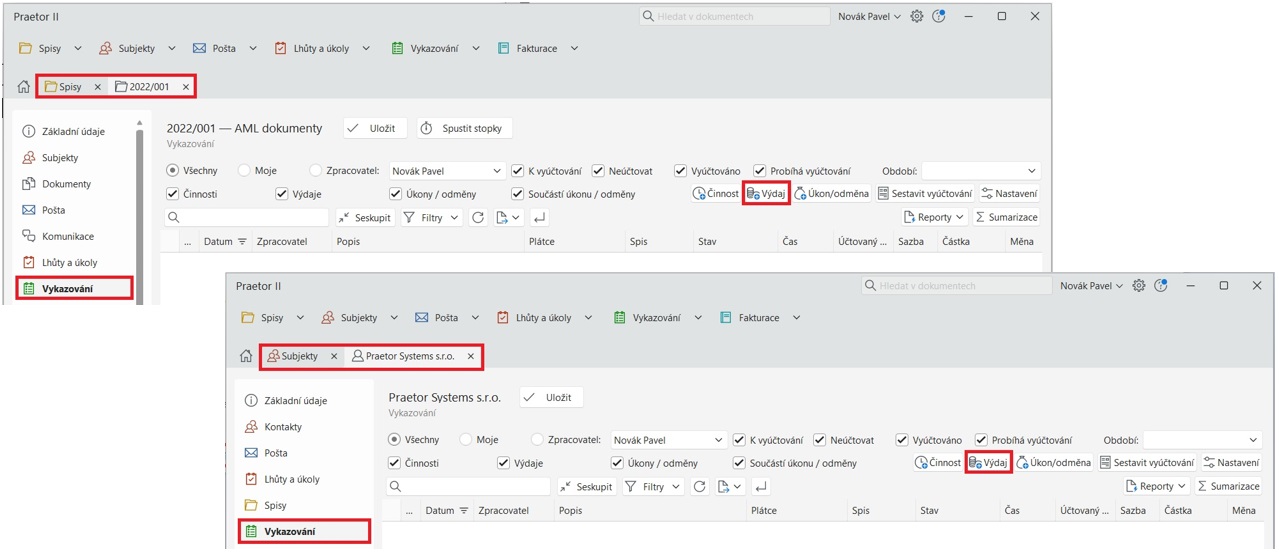The width and height of the screenshot is (1279, 554).
Task: Click Seskupit in the Praetor Systems window
Action: tap(586, 487)
